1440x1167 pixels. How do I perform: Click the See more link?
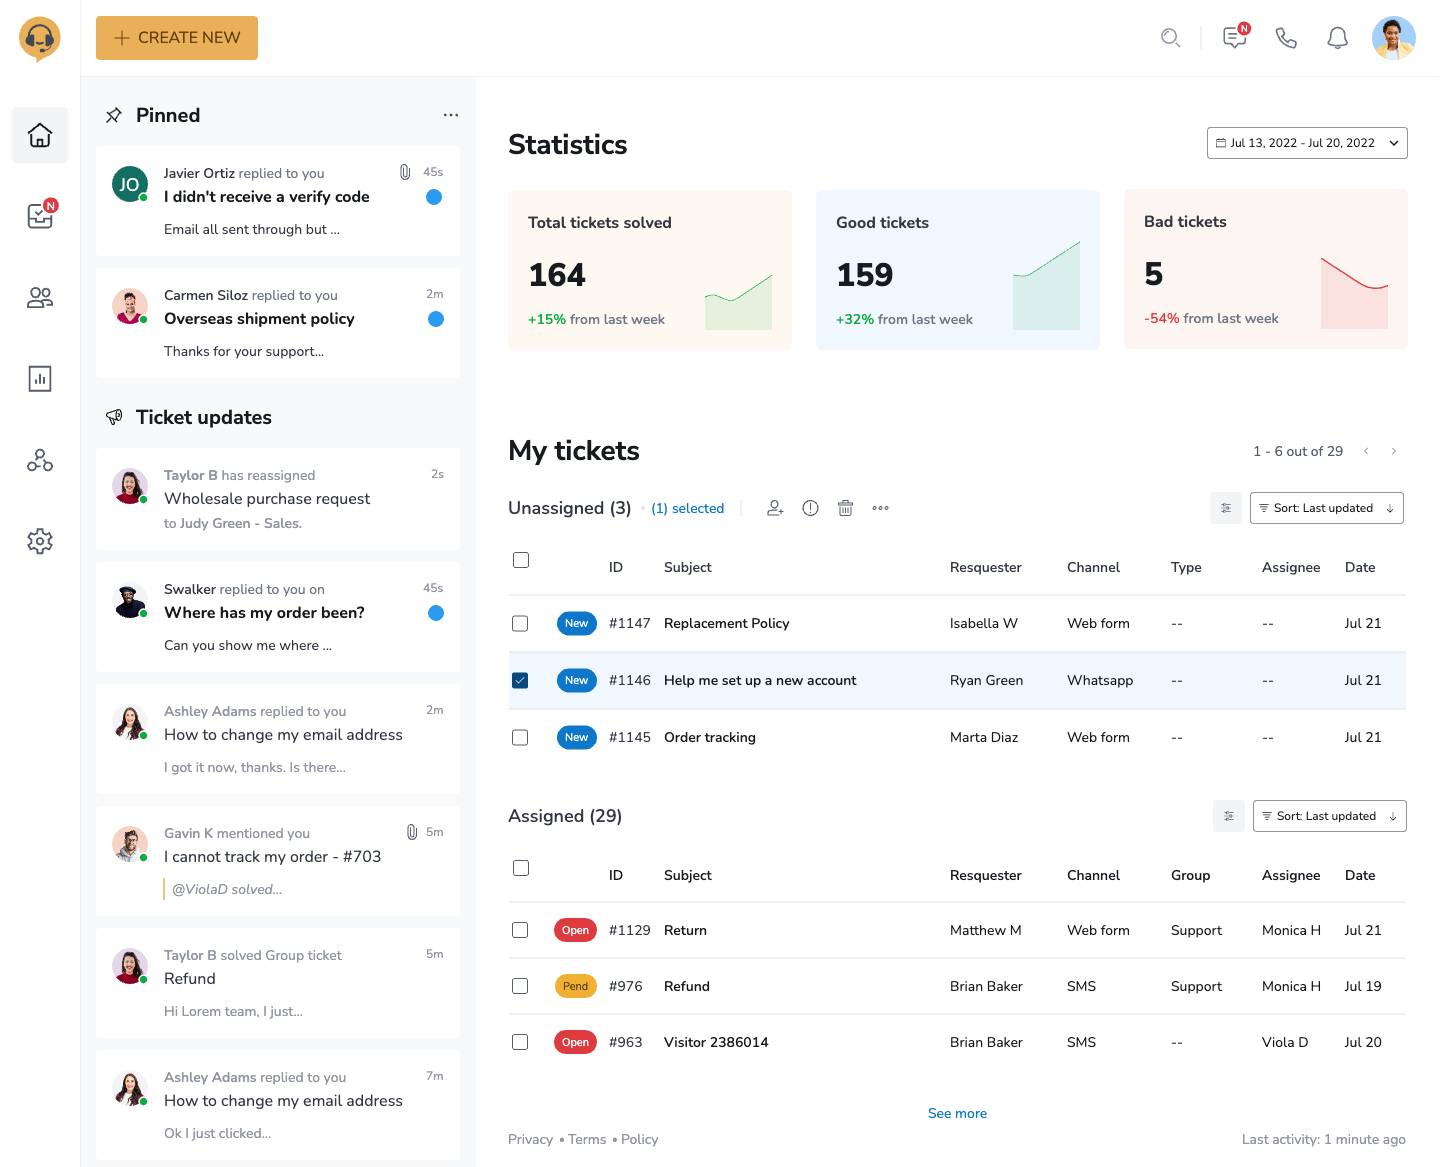click(x=957, y=1113)
